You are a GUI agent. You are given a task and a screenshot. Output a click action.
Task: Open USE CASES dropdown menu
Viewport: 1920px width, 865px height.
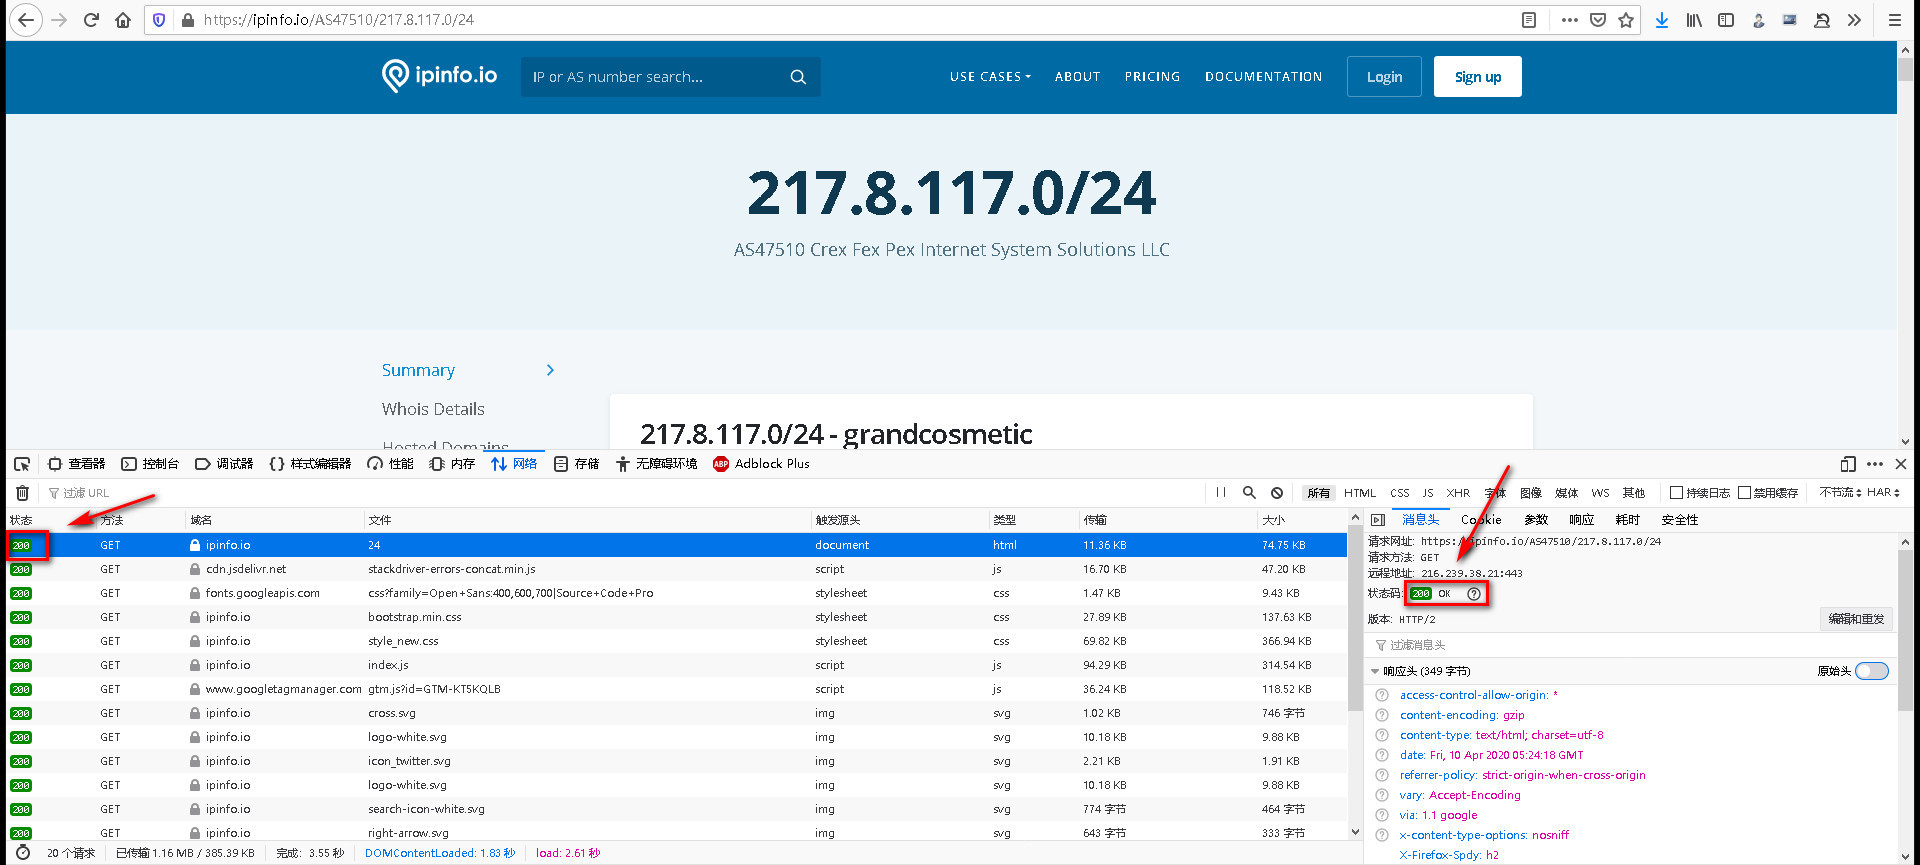990,77
